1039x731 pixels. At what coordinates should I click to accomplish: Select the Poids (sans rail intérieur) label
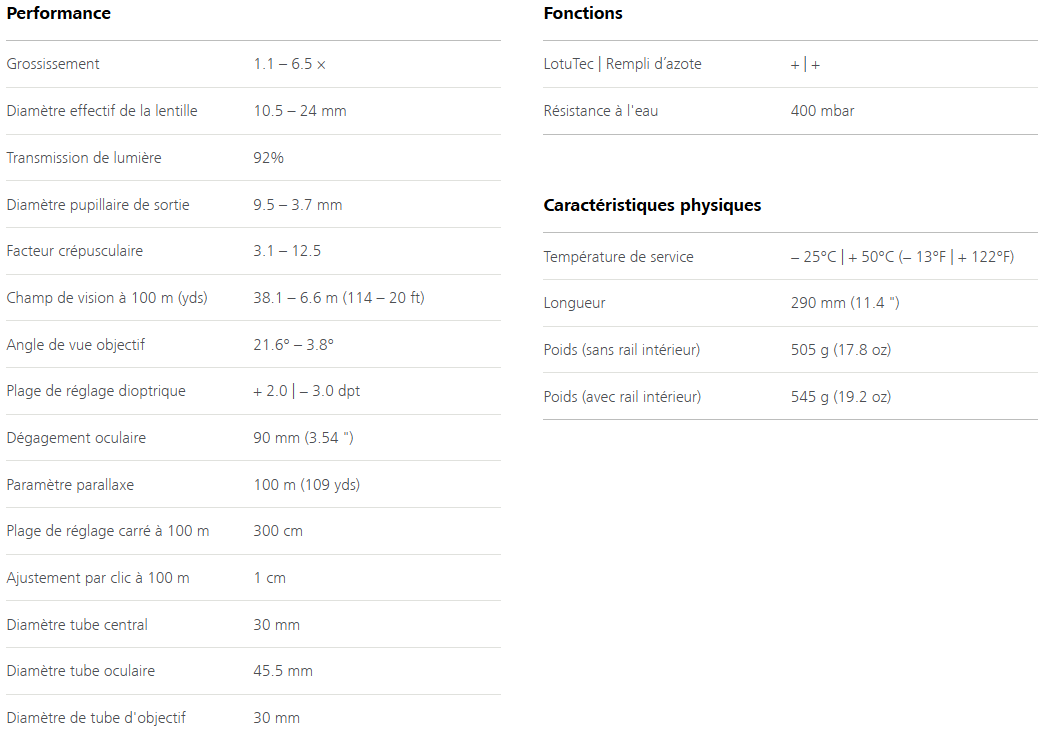click(x=622, y=350)
